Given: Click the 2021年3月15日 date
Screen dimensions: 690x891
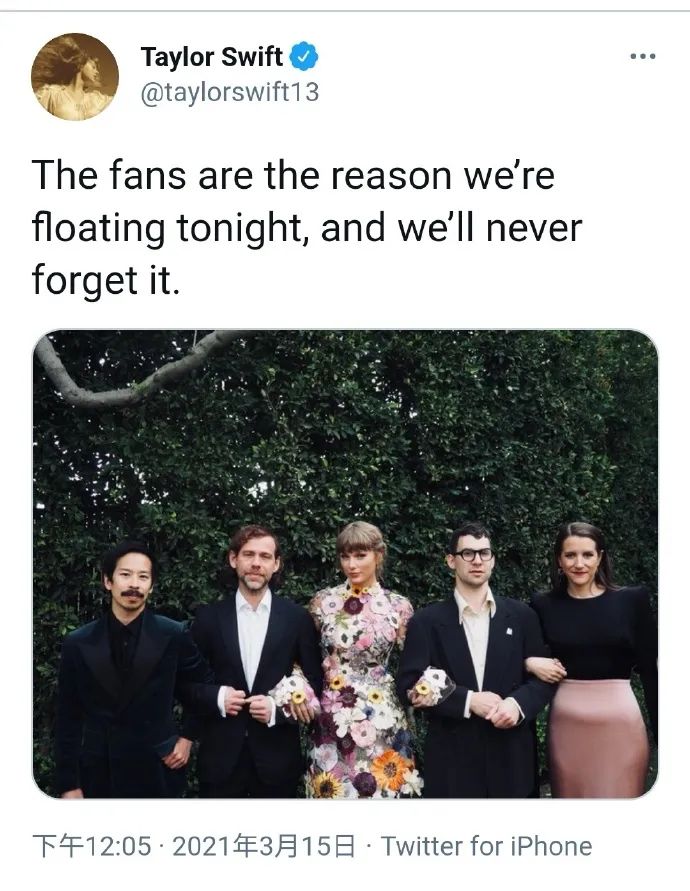Looking at the screenshot, I should point(264,846).
